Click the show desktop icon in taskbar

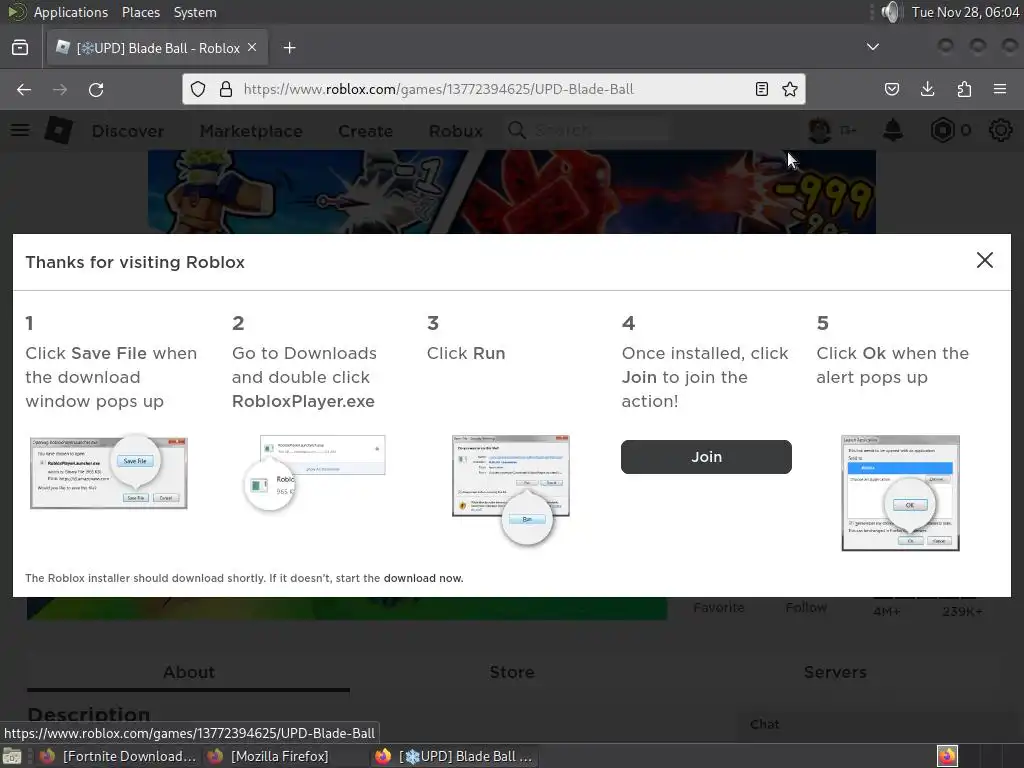(12, 756)
